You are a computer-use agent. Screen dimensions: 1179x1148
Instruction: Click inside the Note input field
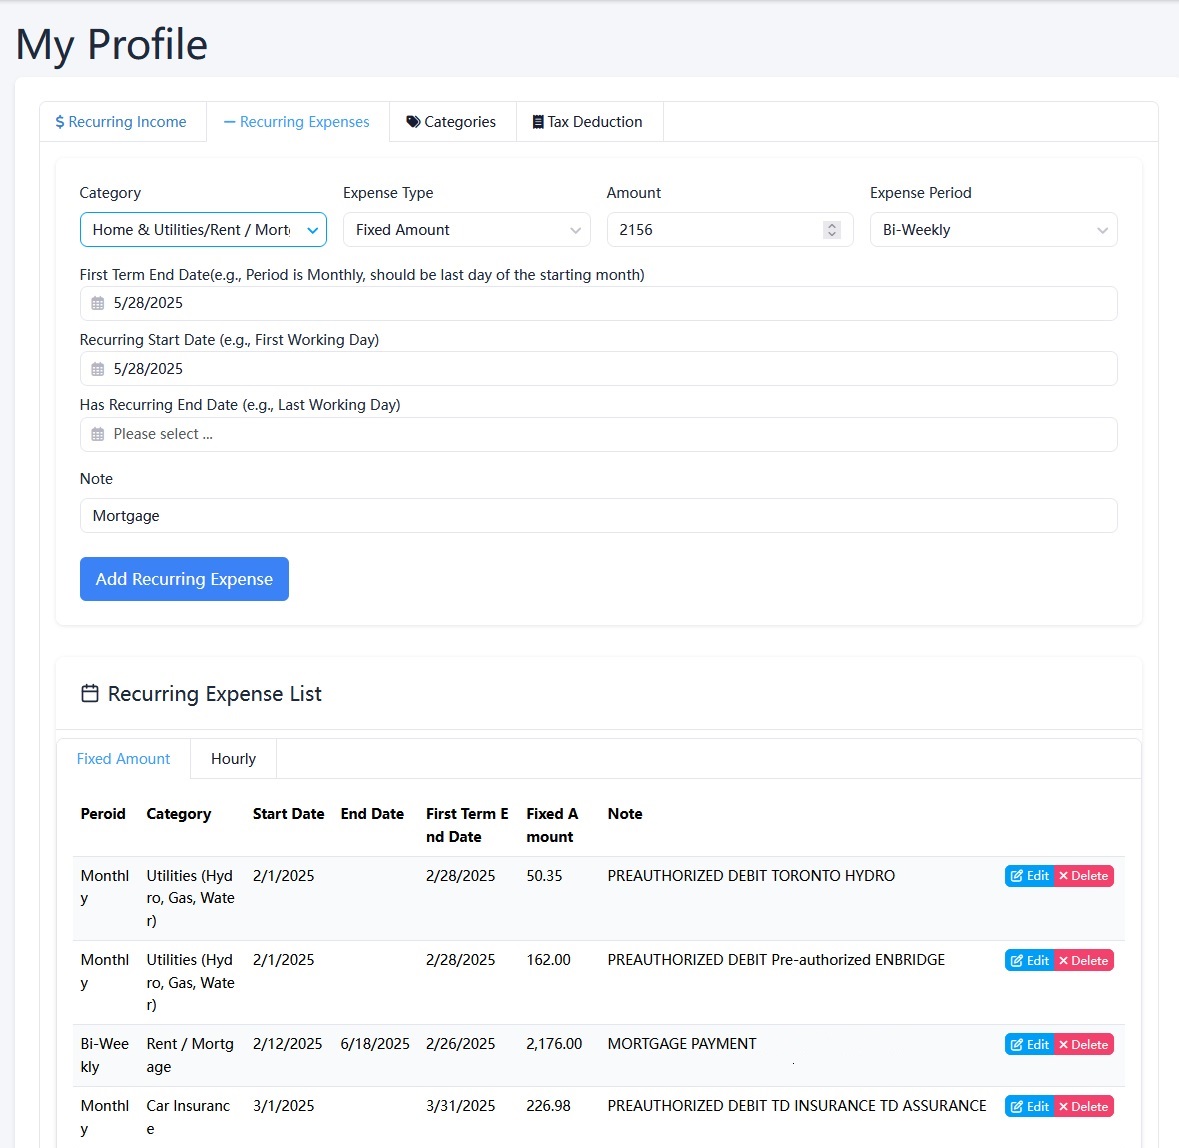(x=400, y=515)
